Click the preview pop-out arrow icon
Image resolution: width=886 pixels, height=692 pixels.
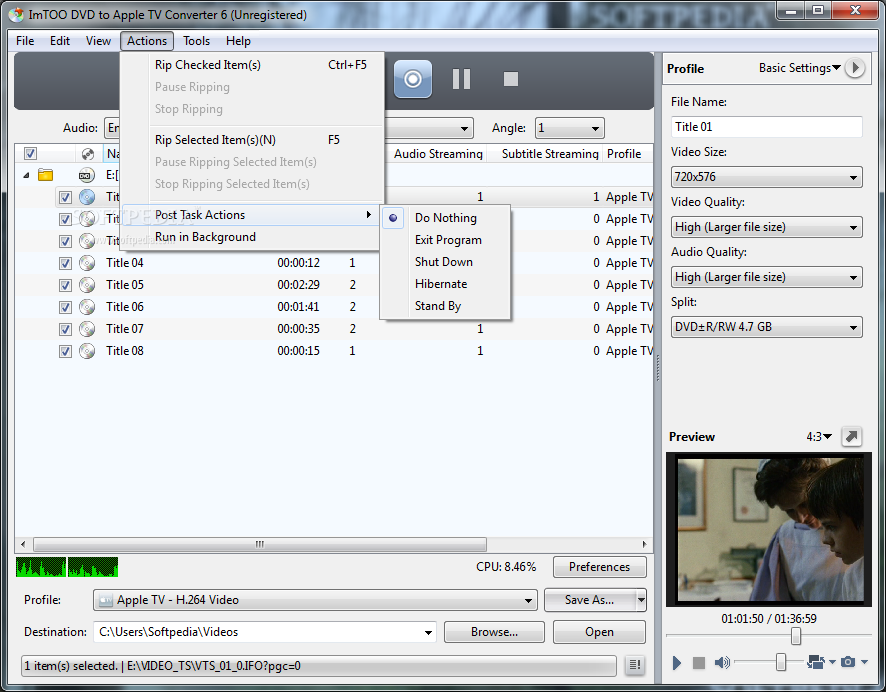tap(851, 436)
